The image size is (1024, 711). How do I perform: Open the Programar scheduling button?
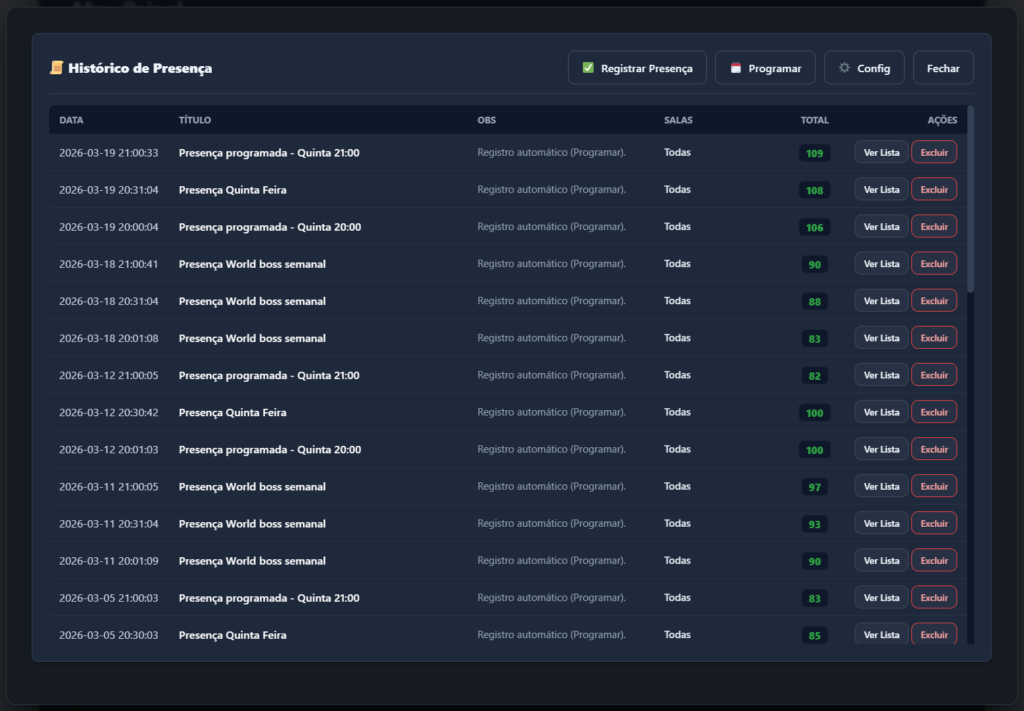pyautogui.click(x=765, y=68)
